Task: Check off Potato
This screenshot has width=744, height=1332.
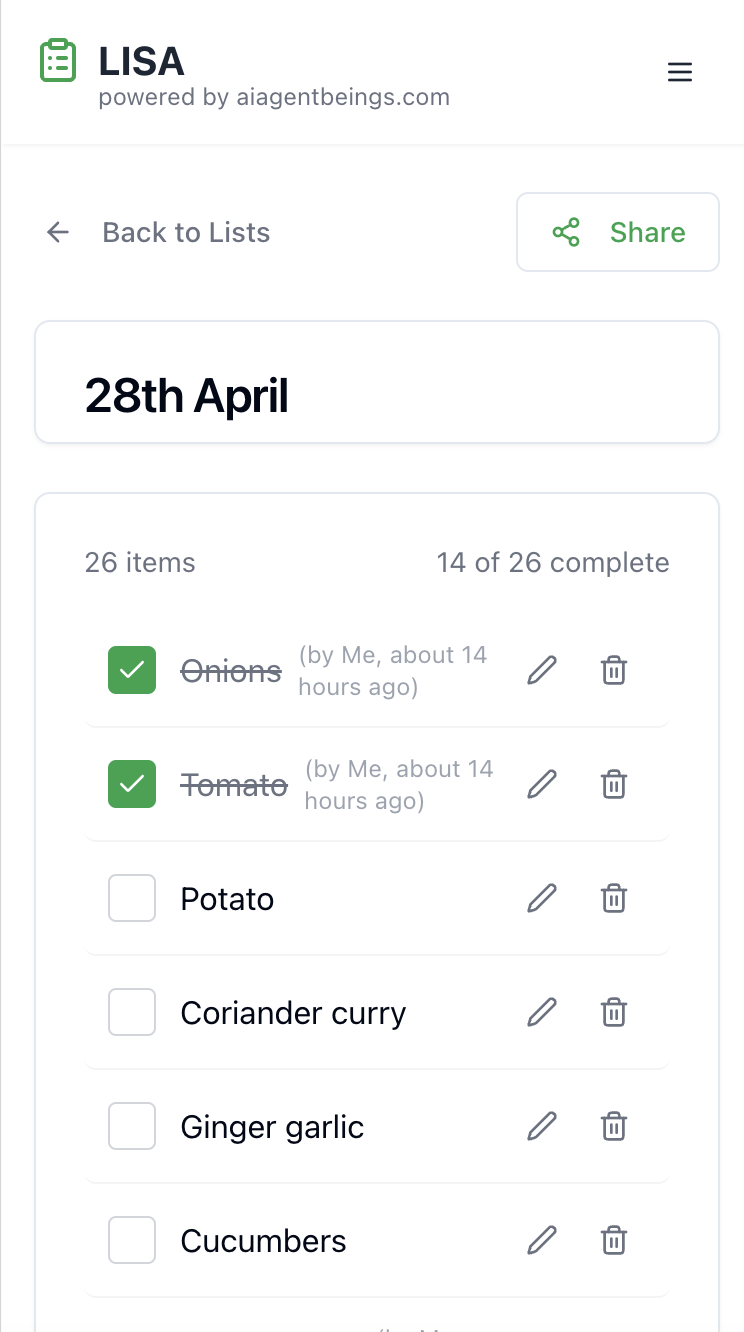Action: [x=132, y=899]
